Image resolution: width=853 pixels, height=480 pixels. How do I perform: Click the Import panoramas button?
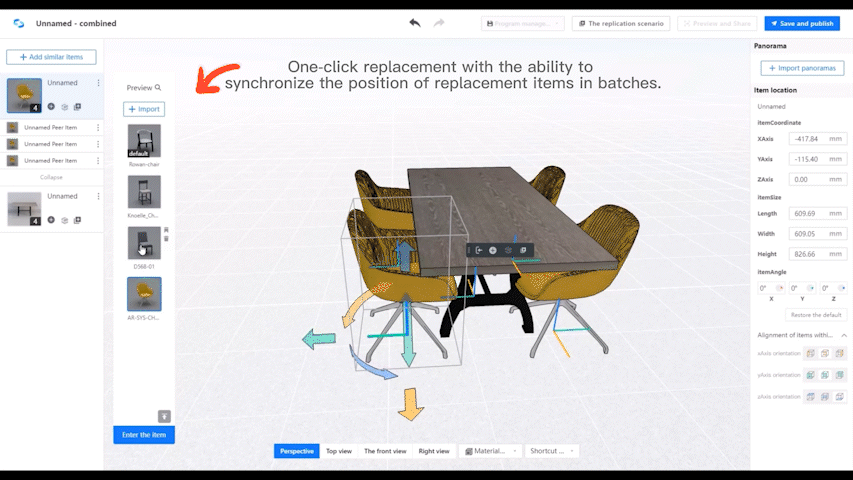(802, 68)
